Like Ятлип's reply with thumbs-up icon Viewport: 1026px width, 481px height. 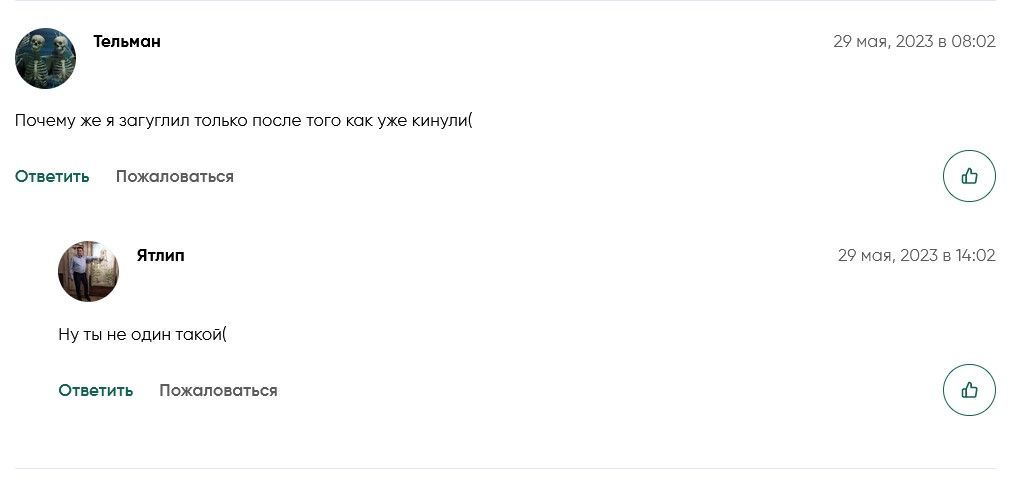pos(969,390)
